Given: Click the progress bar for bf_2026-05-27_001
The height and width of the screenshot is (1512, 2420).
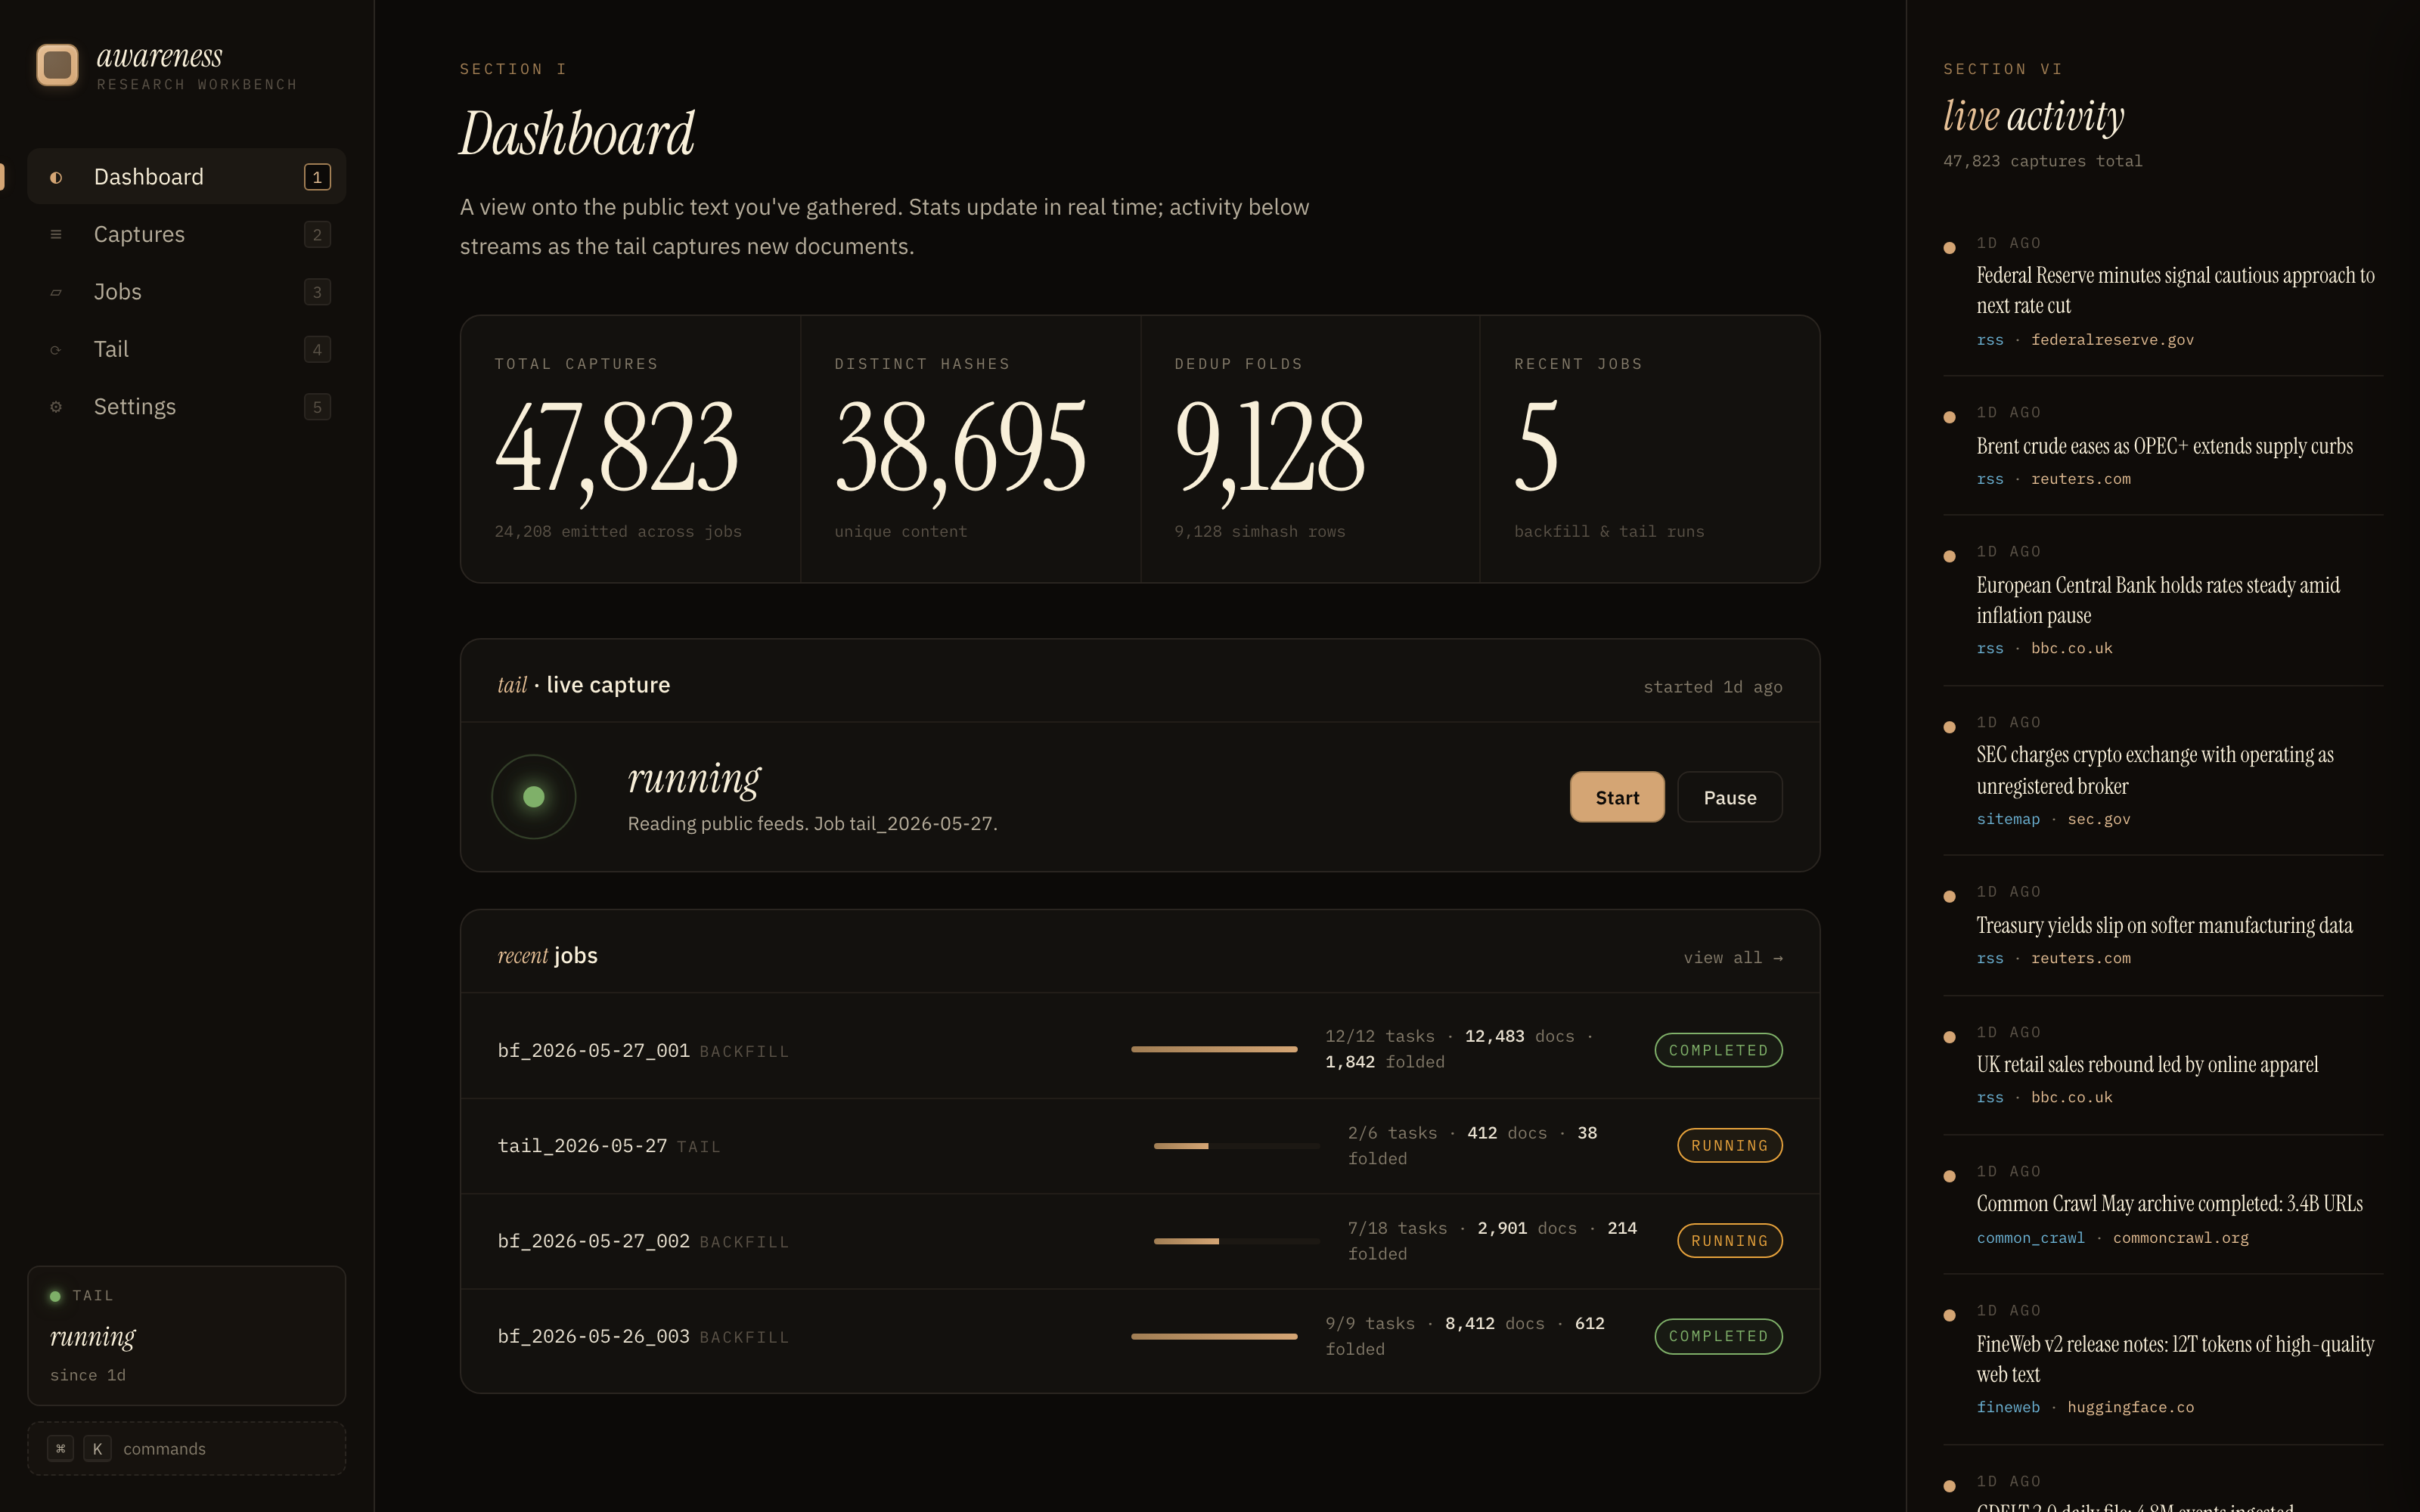Looking at the screenshot, I should click(x=1214, y=1049).
